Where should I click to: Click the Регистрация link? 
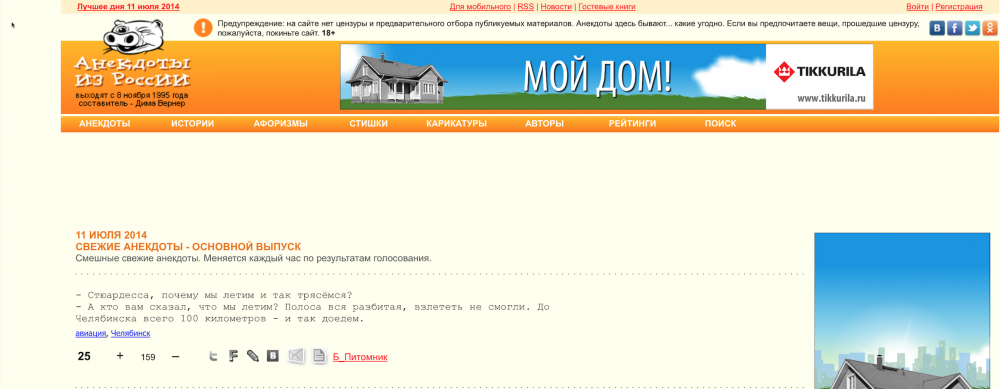(x=959, y=7)
